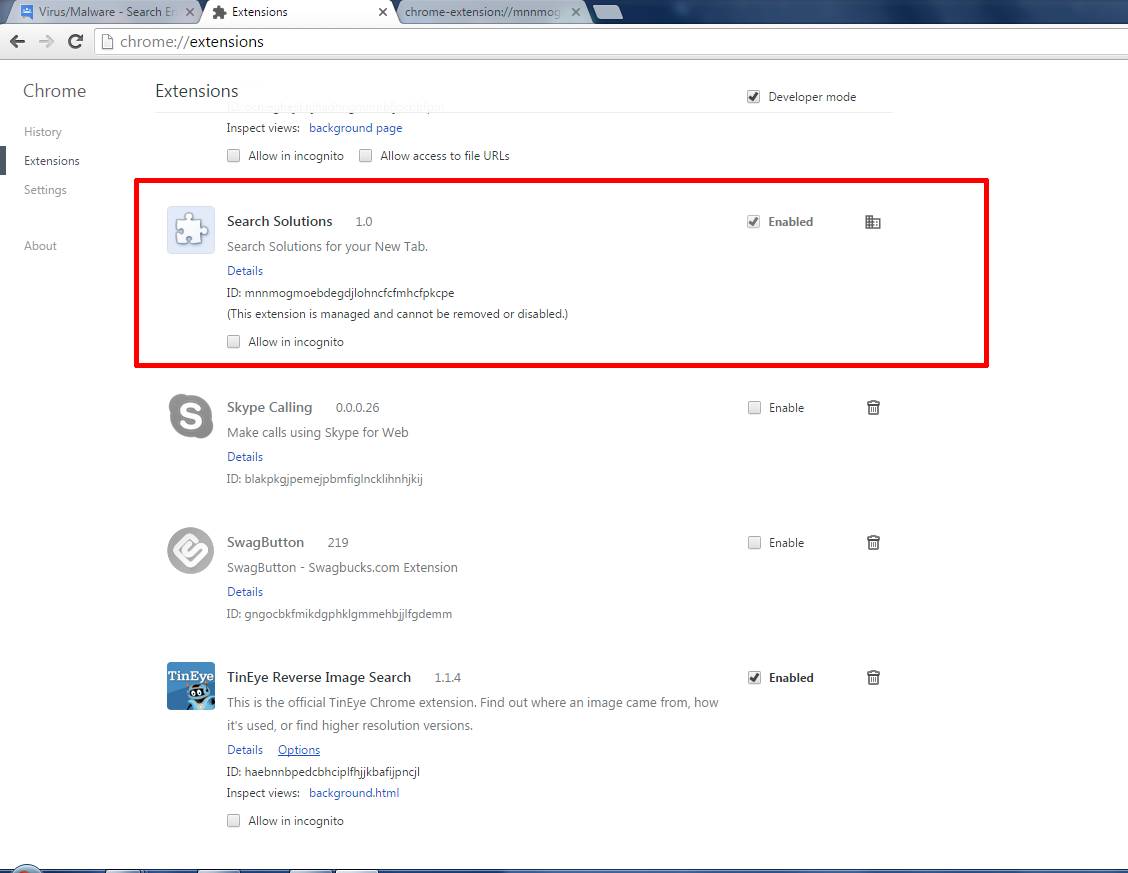Open History in Chrome sidebar
Image resolution: width=1128 pixels, height=873 pixels.
click(x=42, y=132)
